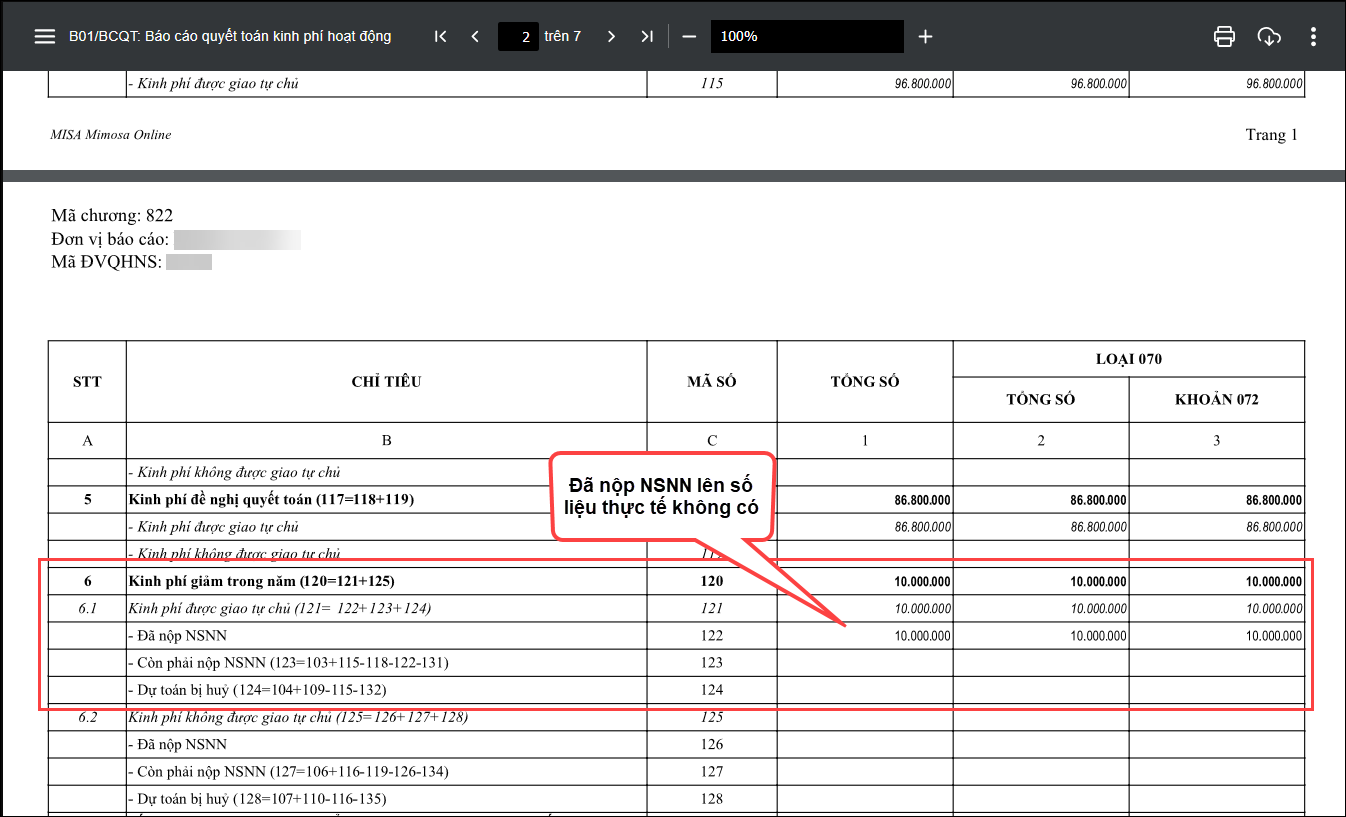
Task: Open the 100% zoom level box
Action: point(806,36)
